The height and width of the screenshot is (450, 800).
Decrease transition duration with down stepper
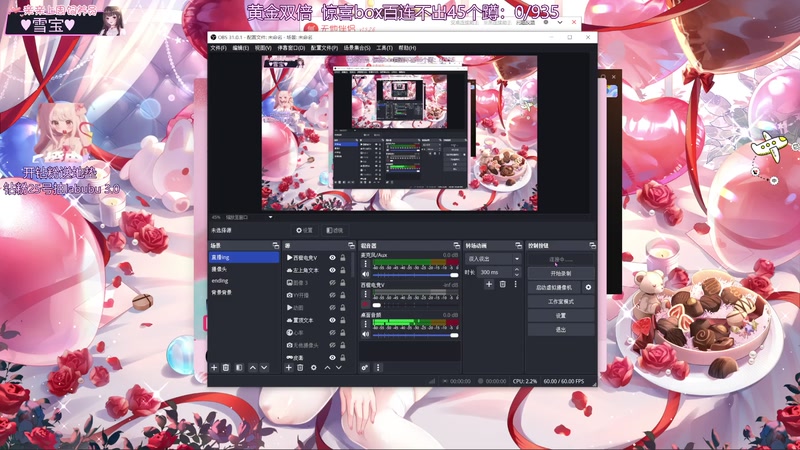coord(516,275)
